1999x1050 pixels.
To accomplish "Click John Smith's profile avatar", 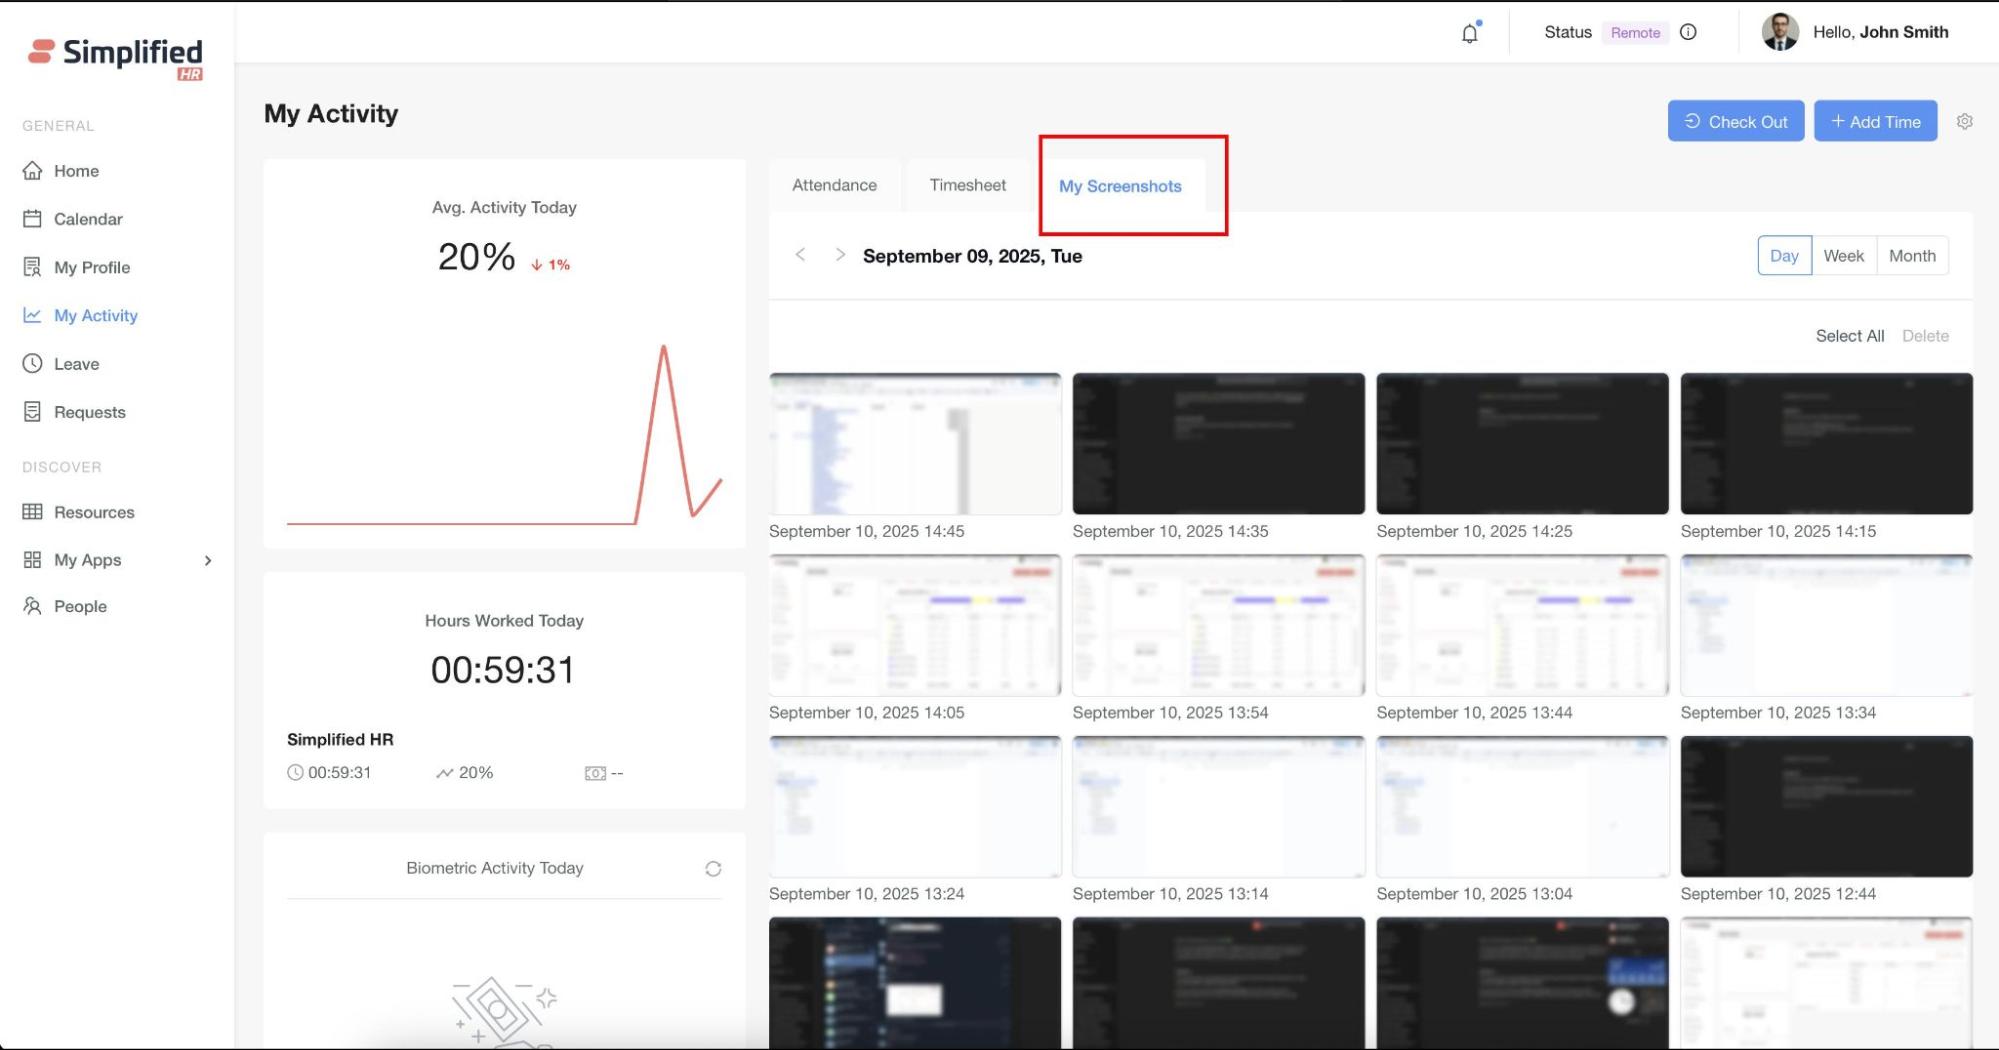I will (1780, 32).
